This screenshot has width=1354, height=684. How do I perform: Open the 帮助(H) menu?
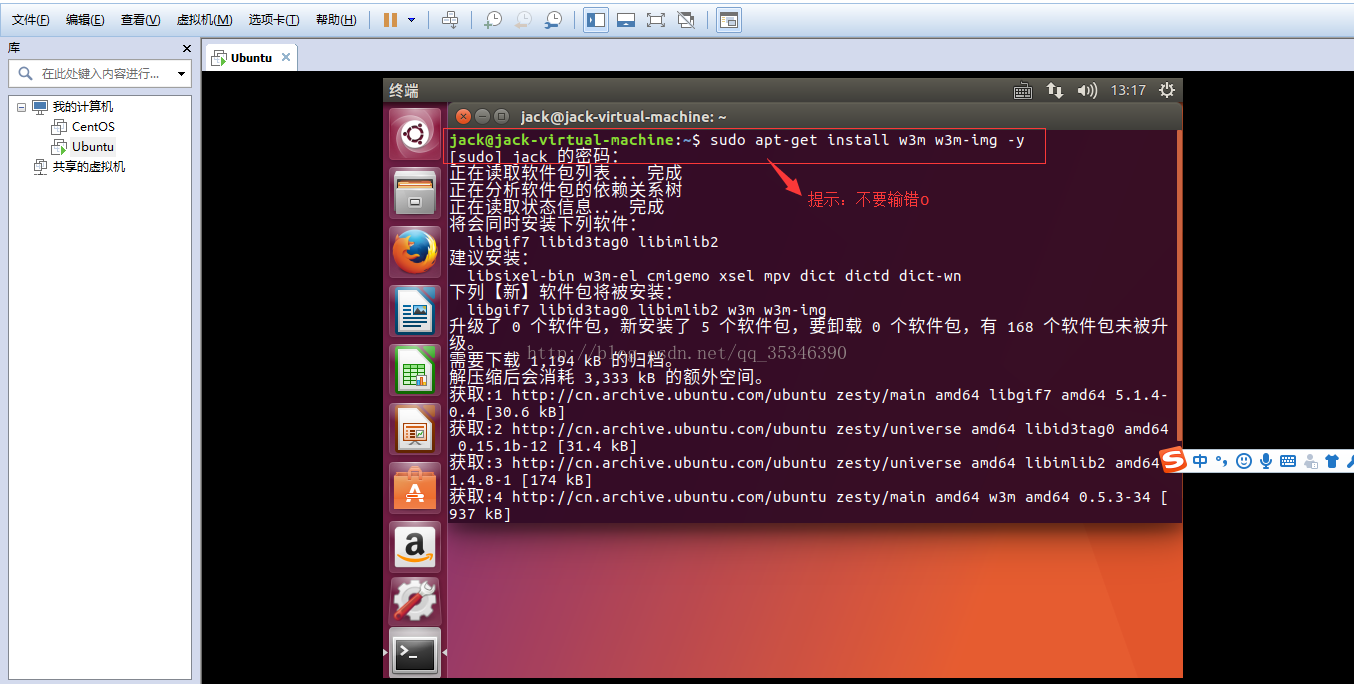[336, 20]
